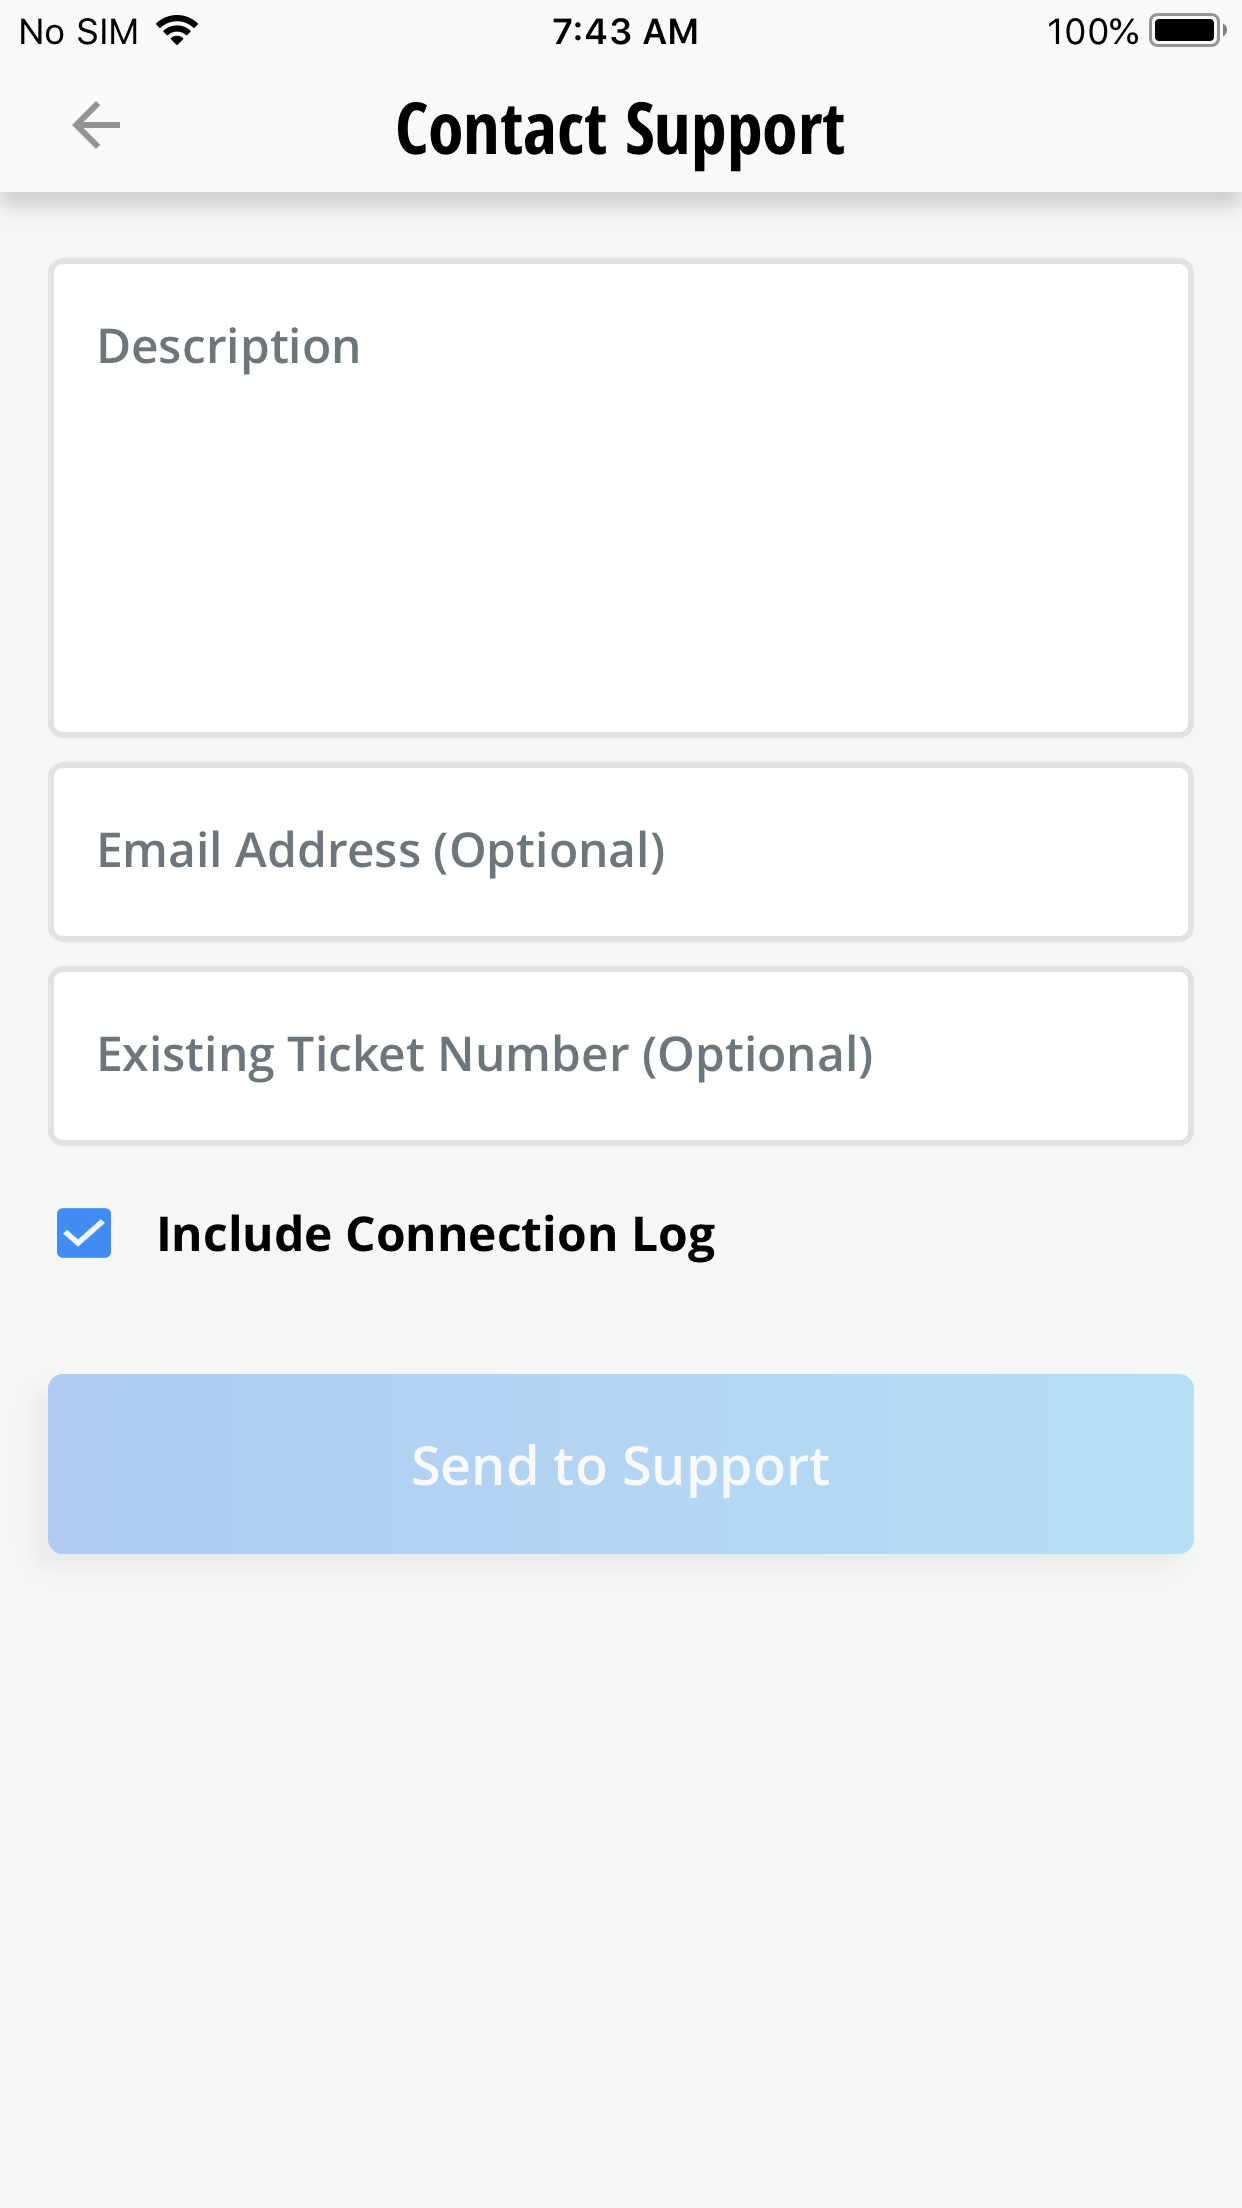Uncheck the Include Connection Log checkbox
Viewport: 1242px width, 2208px height.
click(84, 1233)
